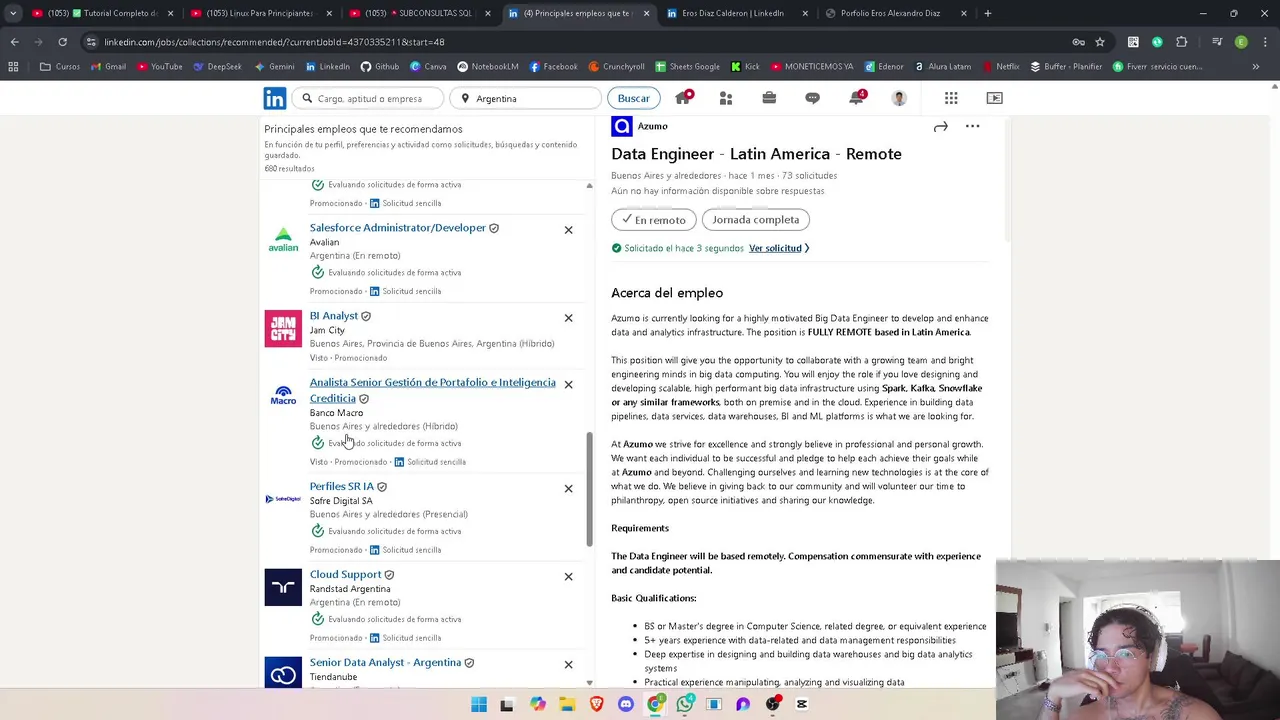The width and height of the screenshot is (1280, 720).
Task: Show more bookmarks chevron
Action: 1256,67
